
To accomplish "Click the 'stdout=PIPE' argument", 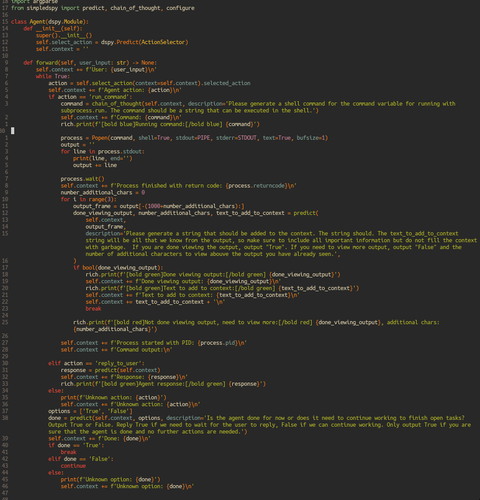I will [x=193, y=138].
